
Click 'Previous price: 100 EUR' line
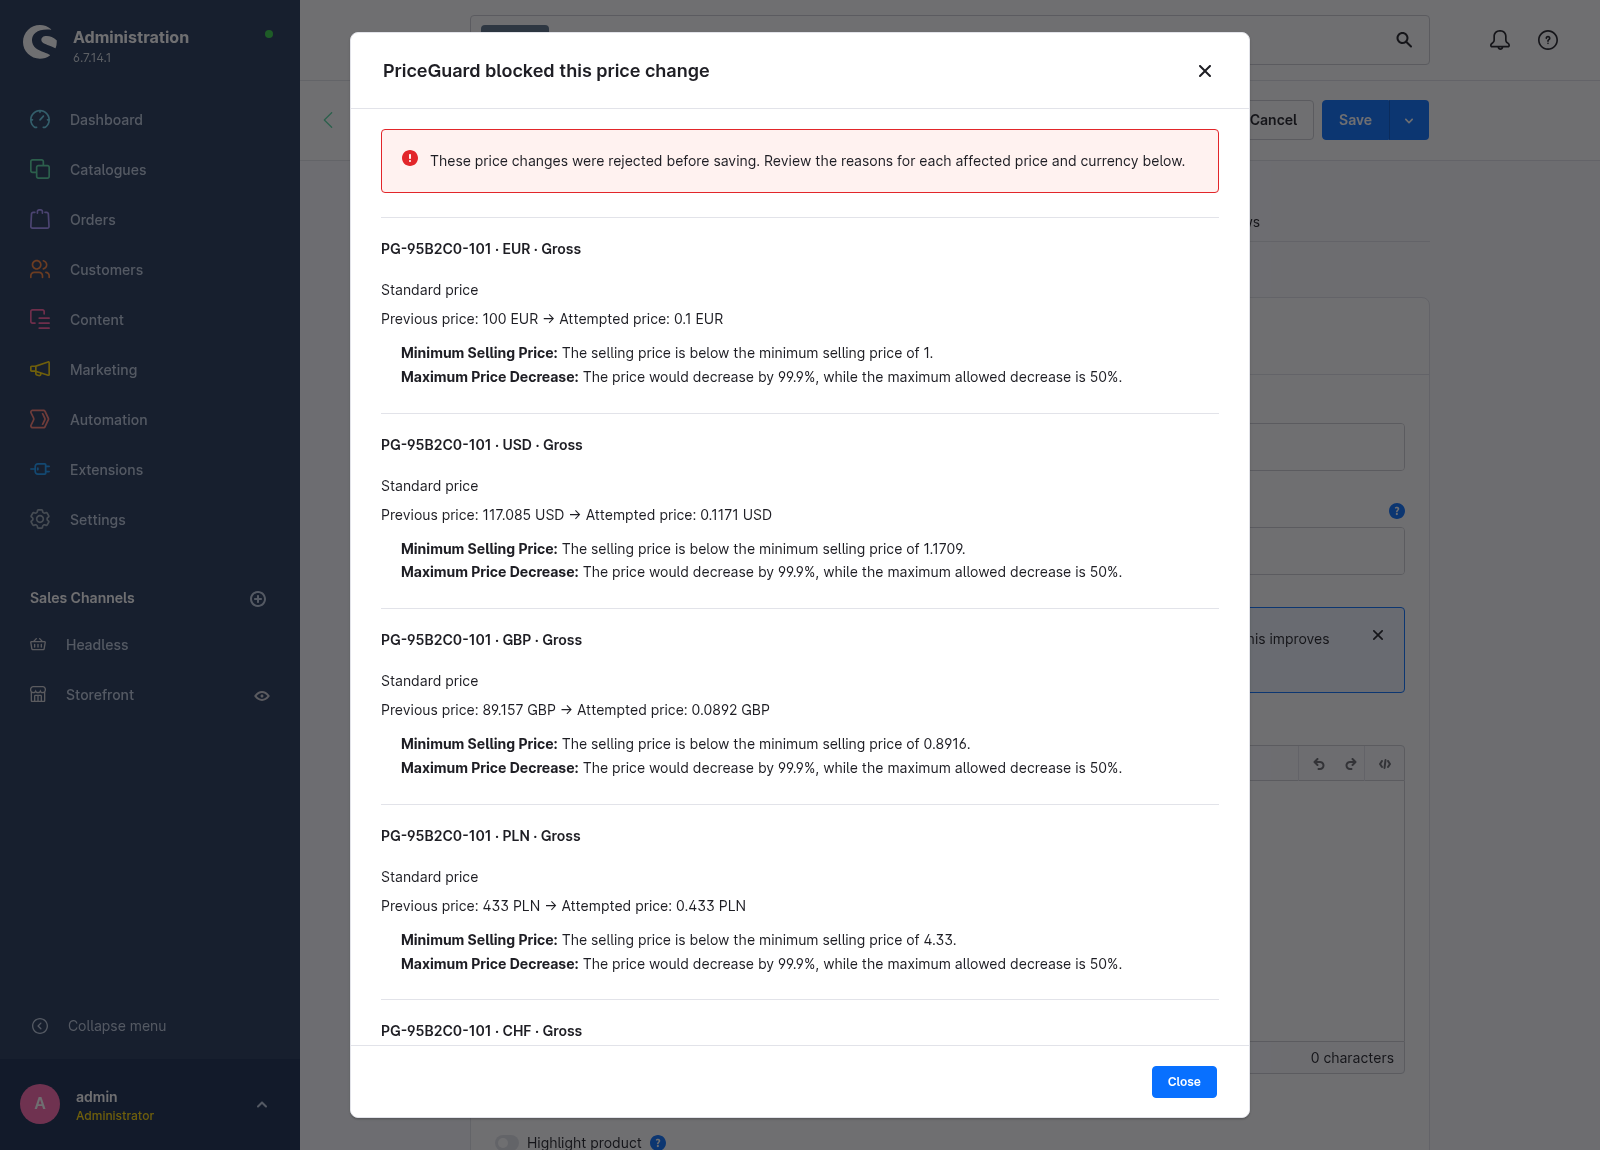click(x=552, y=319)
